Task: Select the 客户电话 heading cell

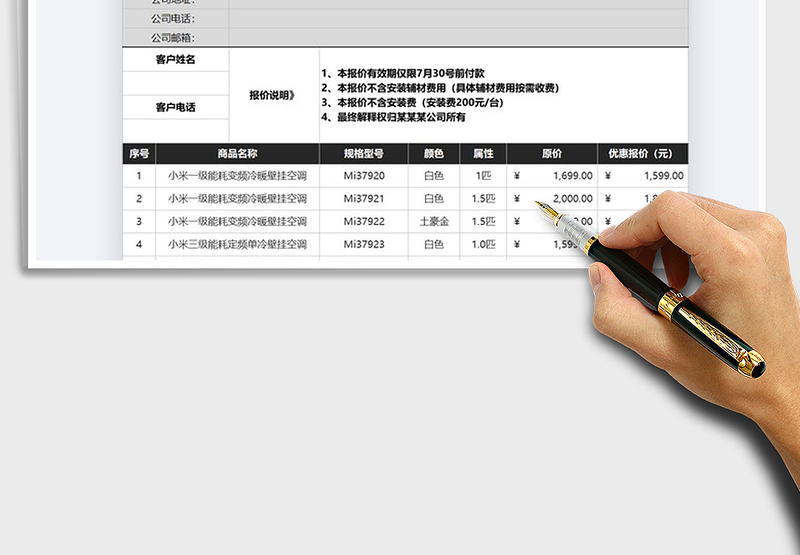Action: 176,107
